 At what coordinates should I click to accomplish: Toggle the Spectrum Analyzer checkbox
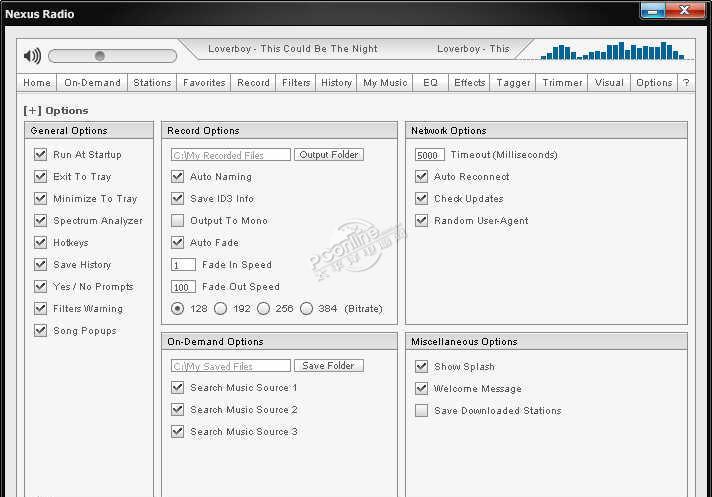tap(41, 221)
